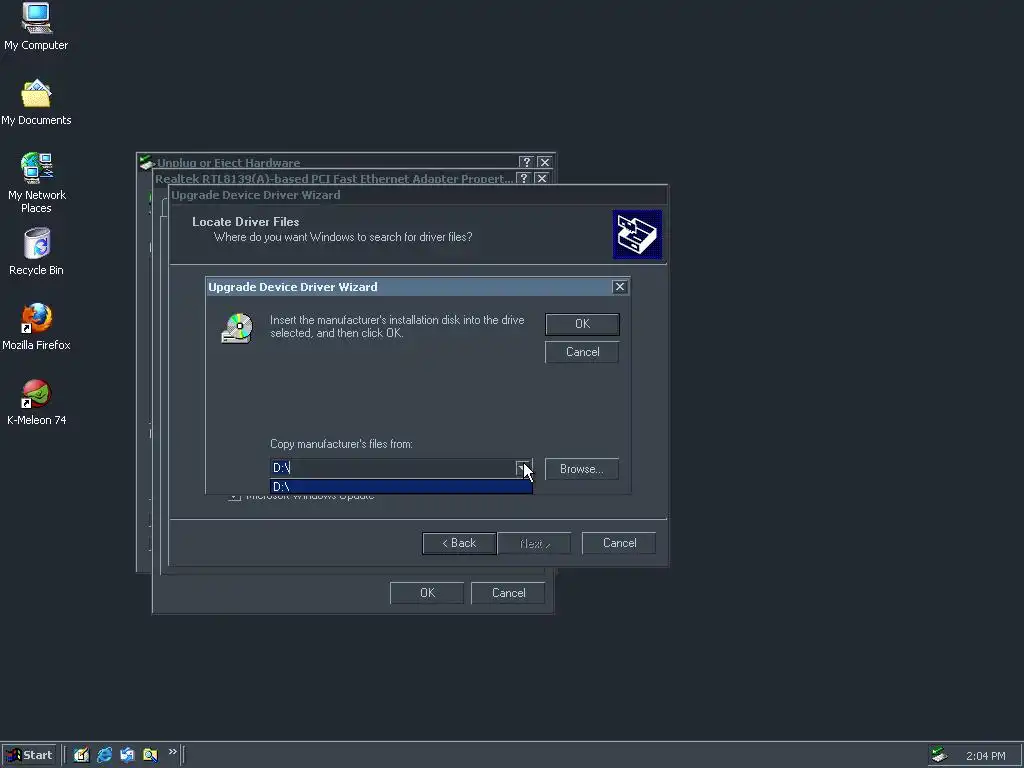Toggle the Copy manufacturer's files dropdown arrow

tap(523, 468)
